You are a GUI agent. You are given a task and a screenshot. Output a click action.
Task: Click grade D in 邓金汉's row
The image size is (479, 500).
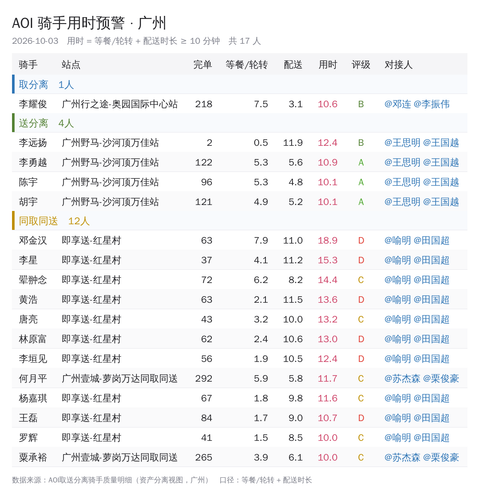[x=361, y=240]
